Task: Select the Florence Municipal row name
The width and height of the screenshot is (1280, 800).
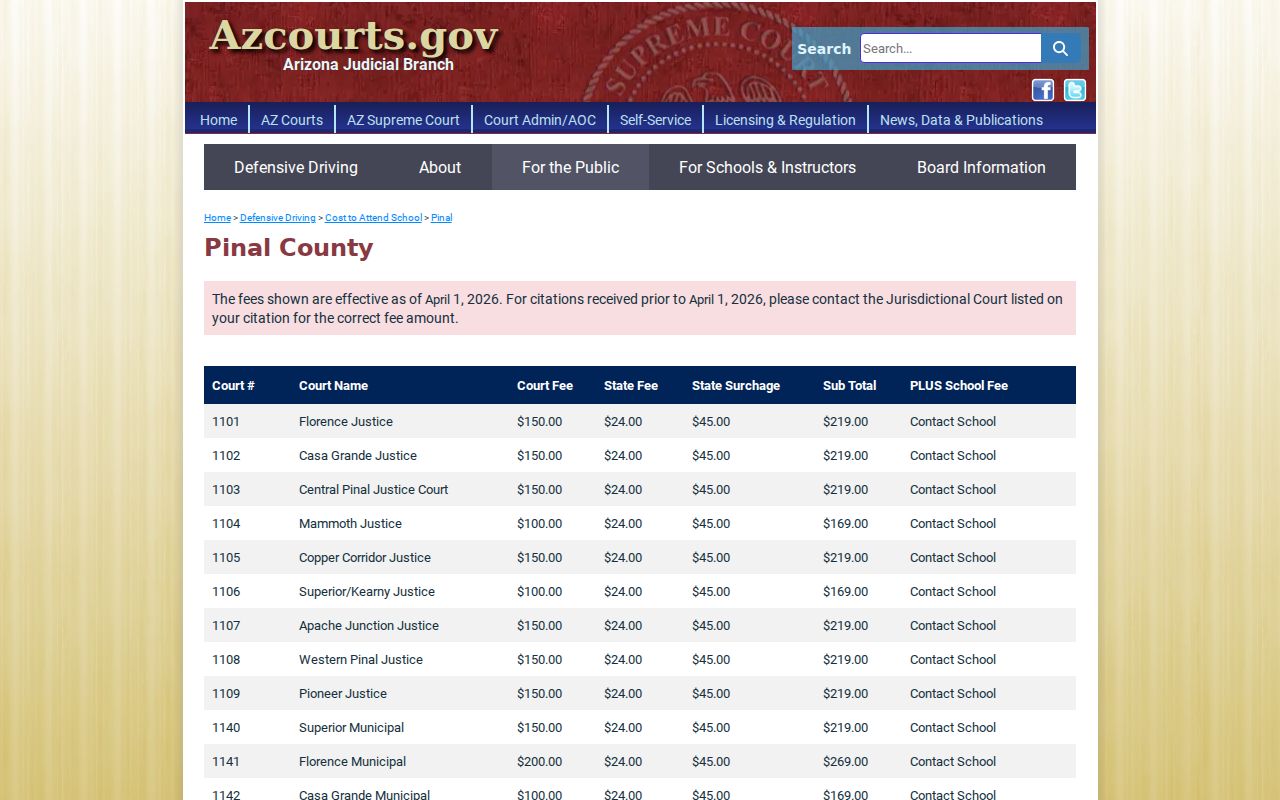Action: pyautogui.click(x=352, y=762)
